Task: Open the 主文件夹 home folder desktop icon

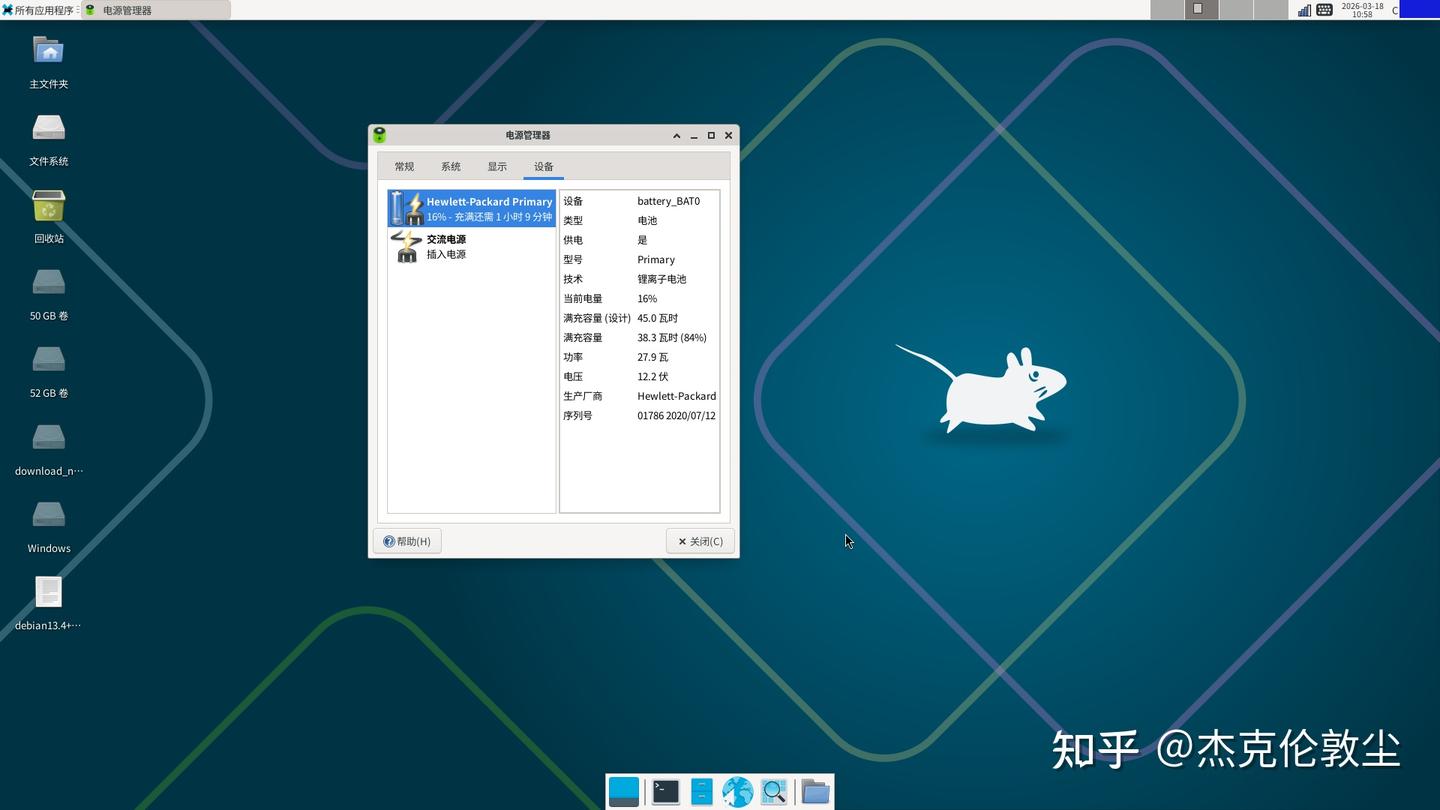Action: point(48,51)
